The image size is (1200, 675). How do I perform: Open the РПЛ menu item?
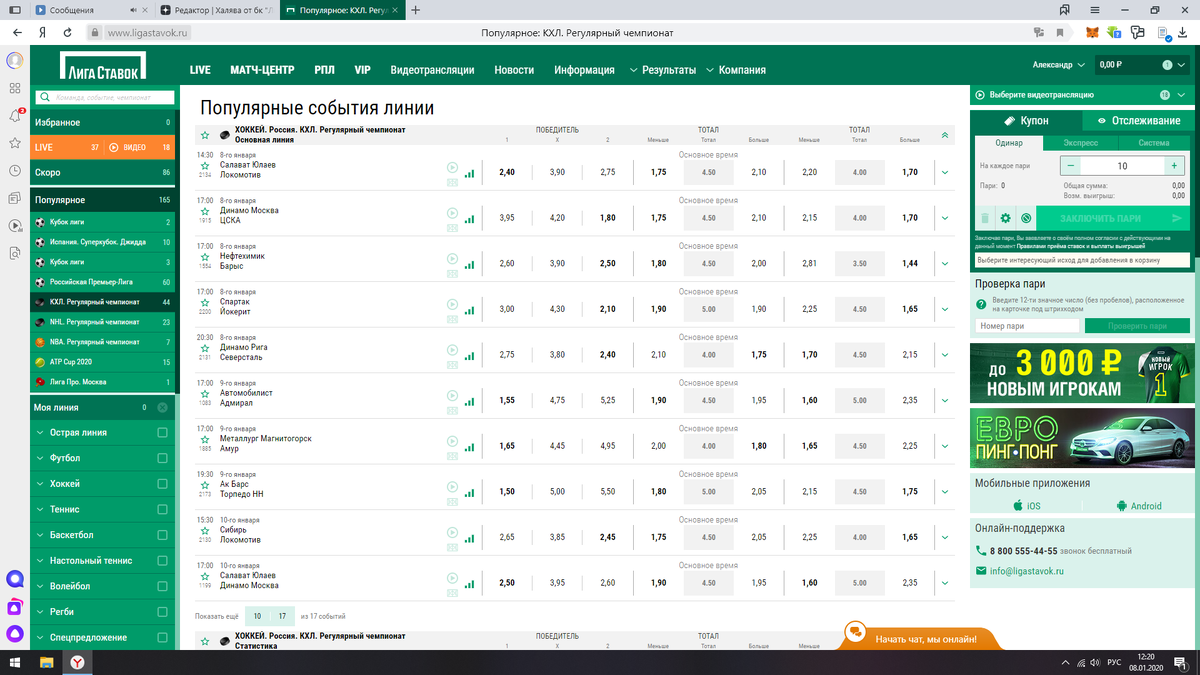(324, 70)
